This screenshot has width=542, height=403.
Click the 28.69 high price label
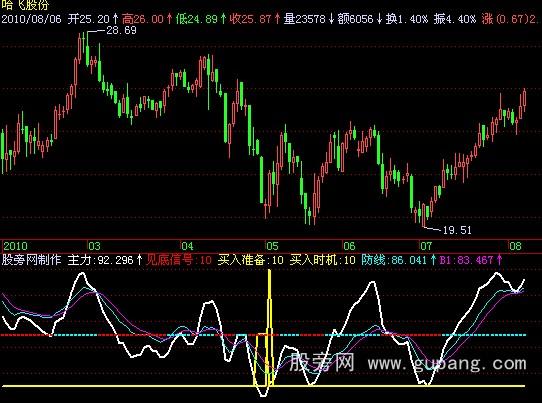coord(121,30)
